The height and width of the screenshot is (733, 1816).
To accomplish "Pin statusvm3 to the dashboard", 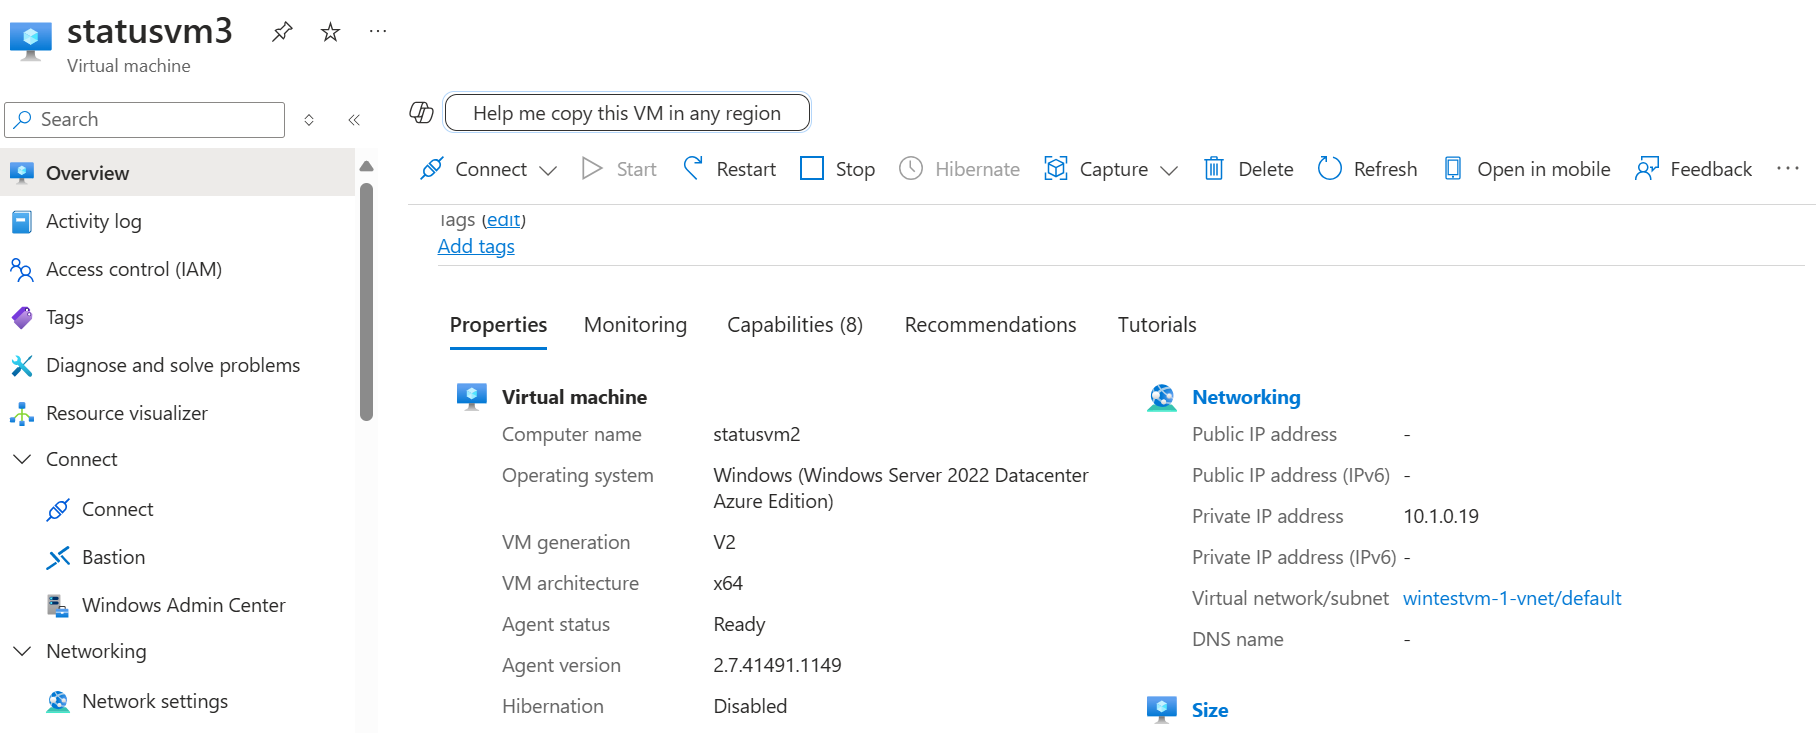I will [282, 32].
